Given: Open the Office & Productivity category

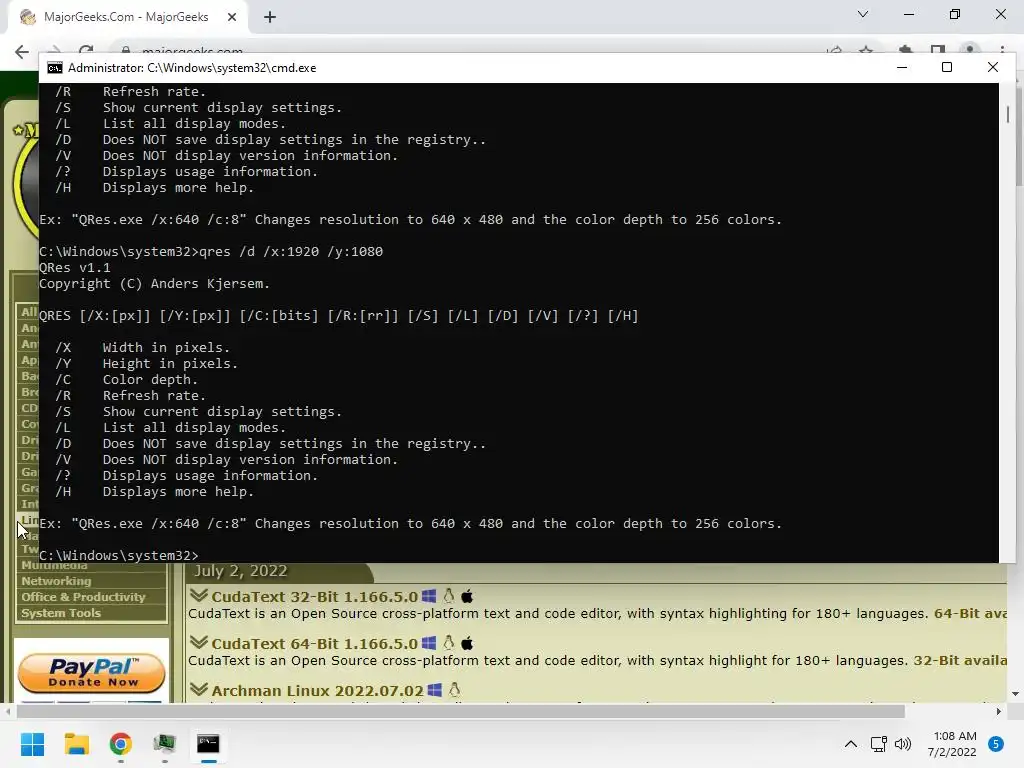Looking at the screenshot, I should point(83,597).
